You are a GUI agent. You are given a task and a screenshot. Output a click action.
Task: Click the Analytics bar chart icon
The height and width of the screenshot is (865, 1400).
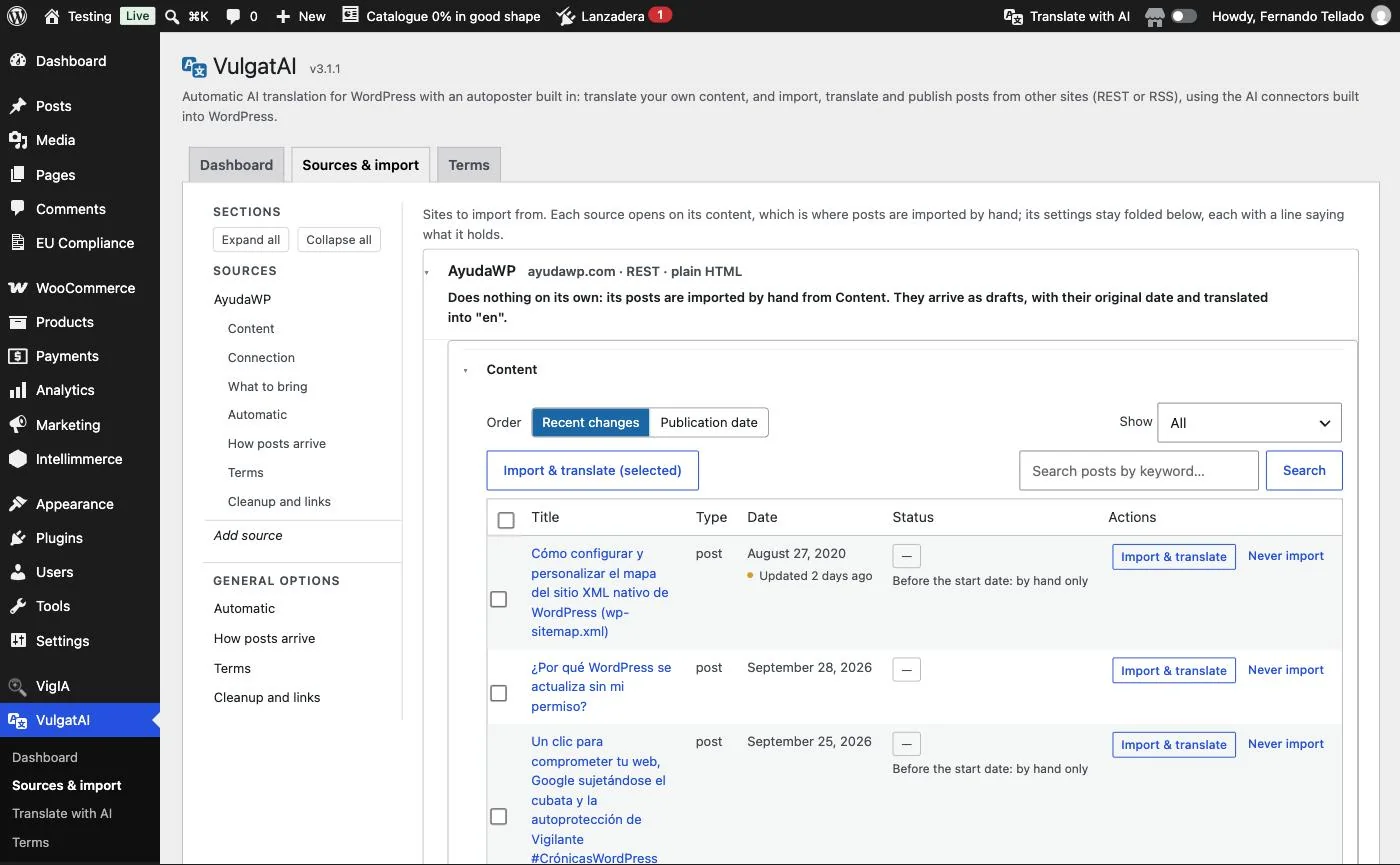(x=17, y=390)
